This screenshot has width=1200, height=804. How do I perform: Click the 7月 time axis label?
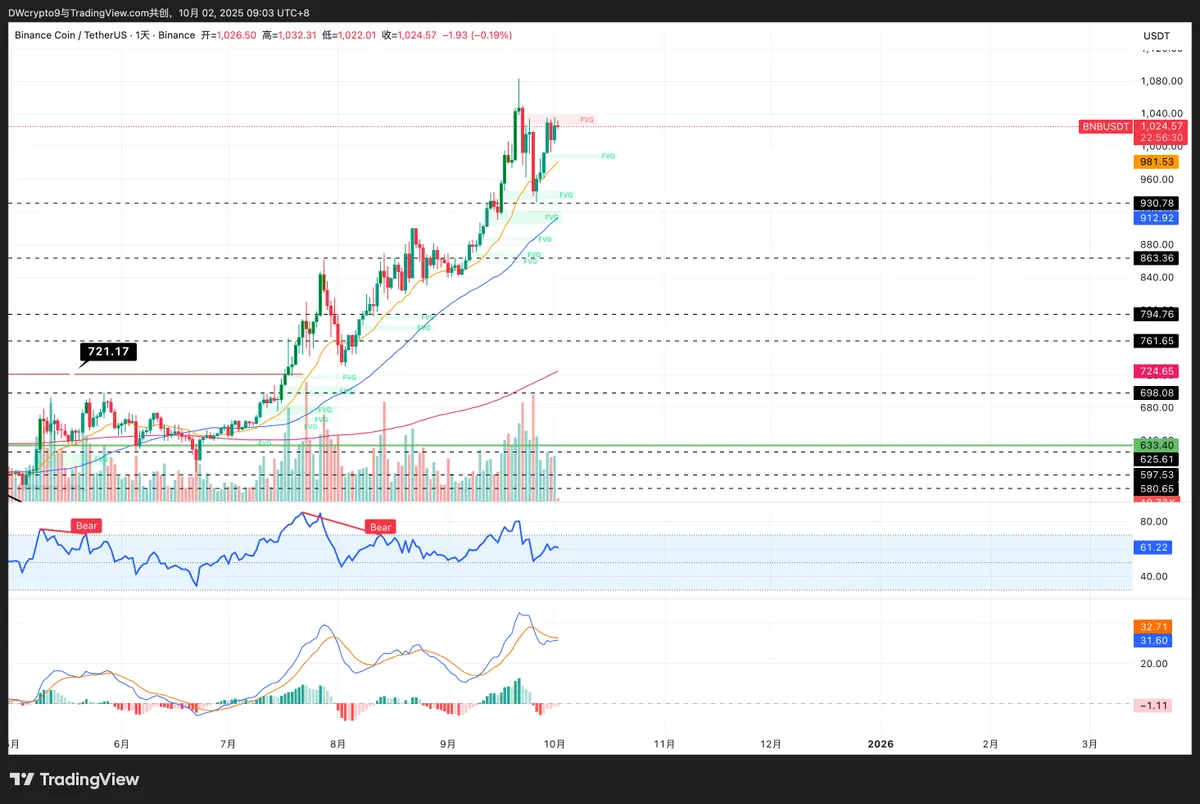228,744
